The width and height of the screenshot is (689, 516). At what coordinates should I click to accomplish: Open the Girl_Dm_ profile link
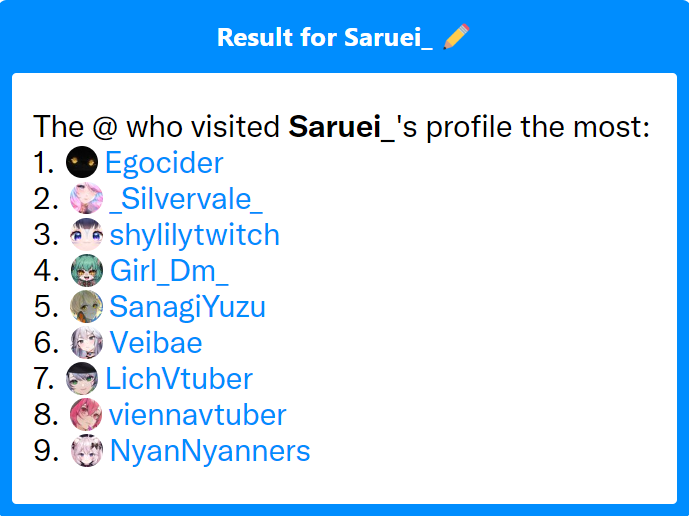(x=169, y=271)
